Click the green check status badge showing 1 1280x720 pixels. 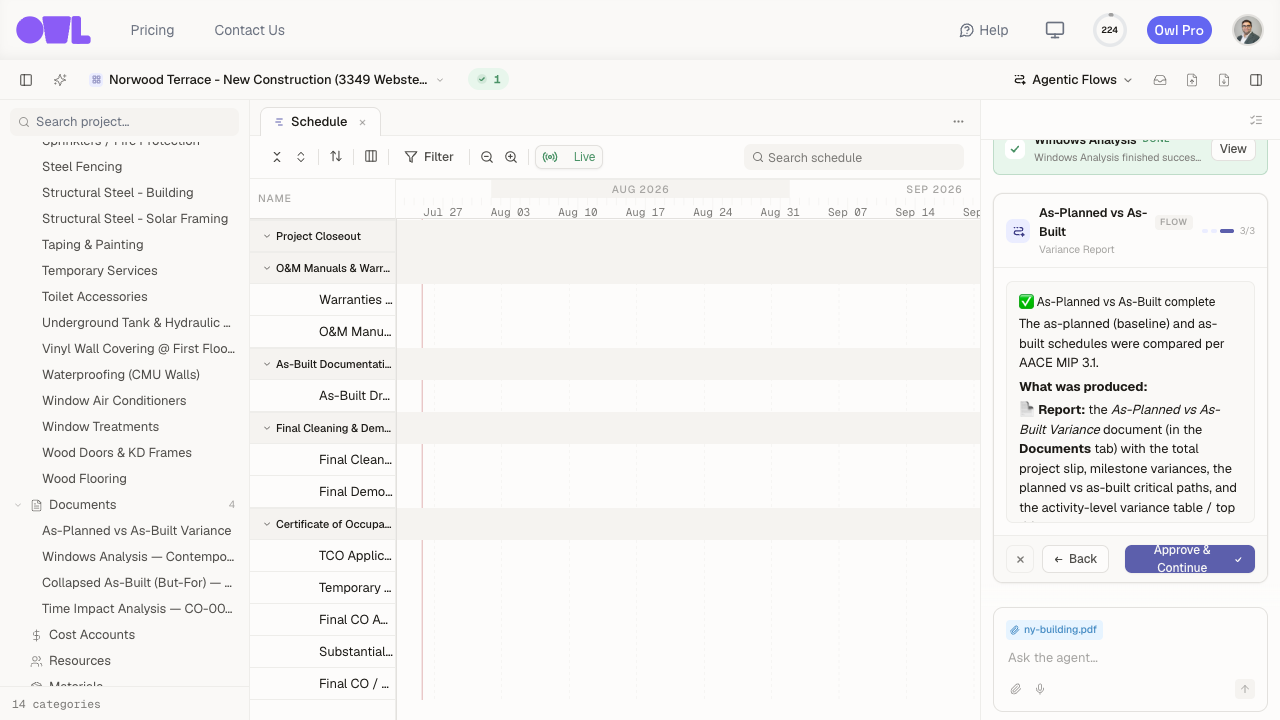click(489, 80)
